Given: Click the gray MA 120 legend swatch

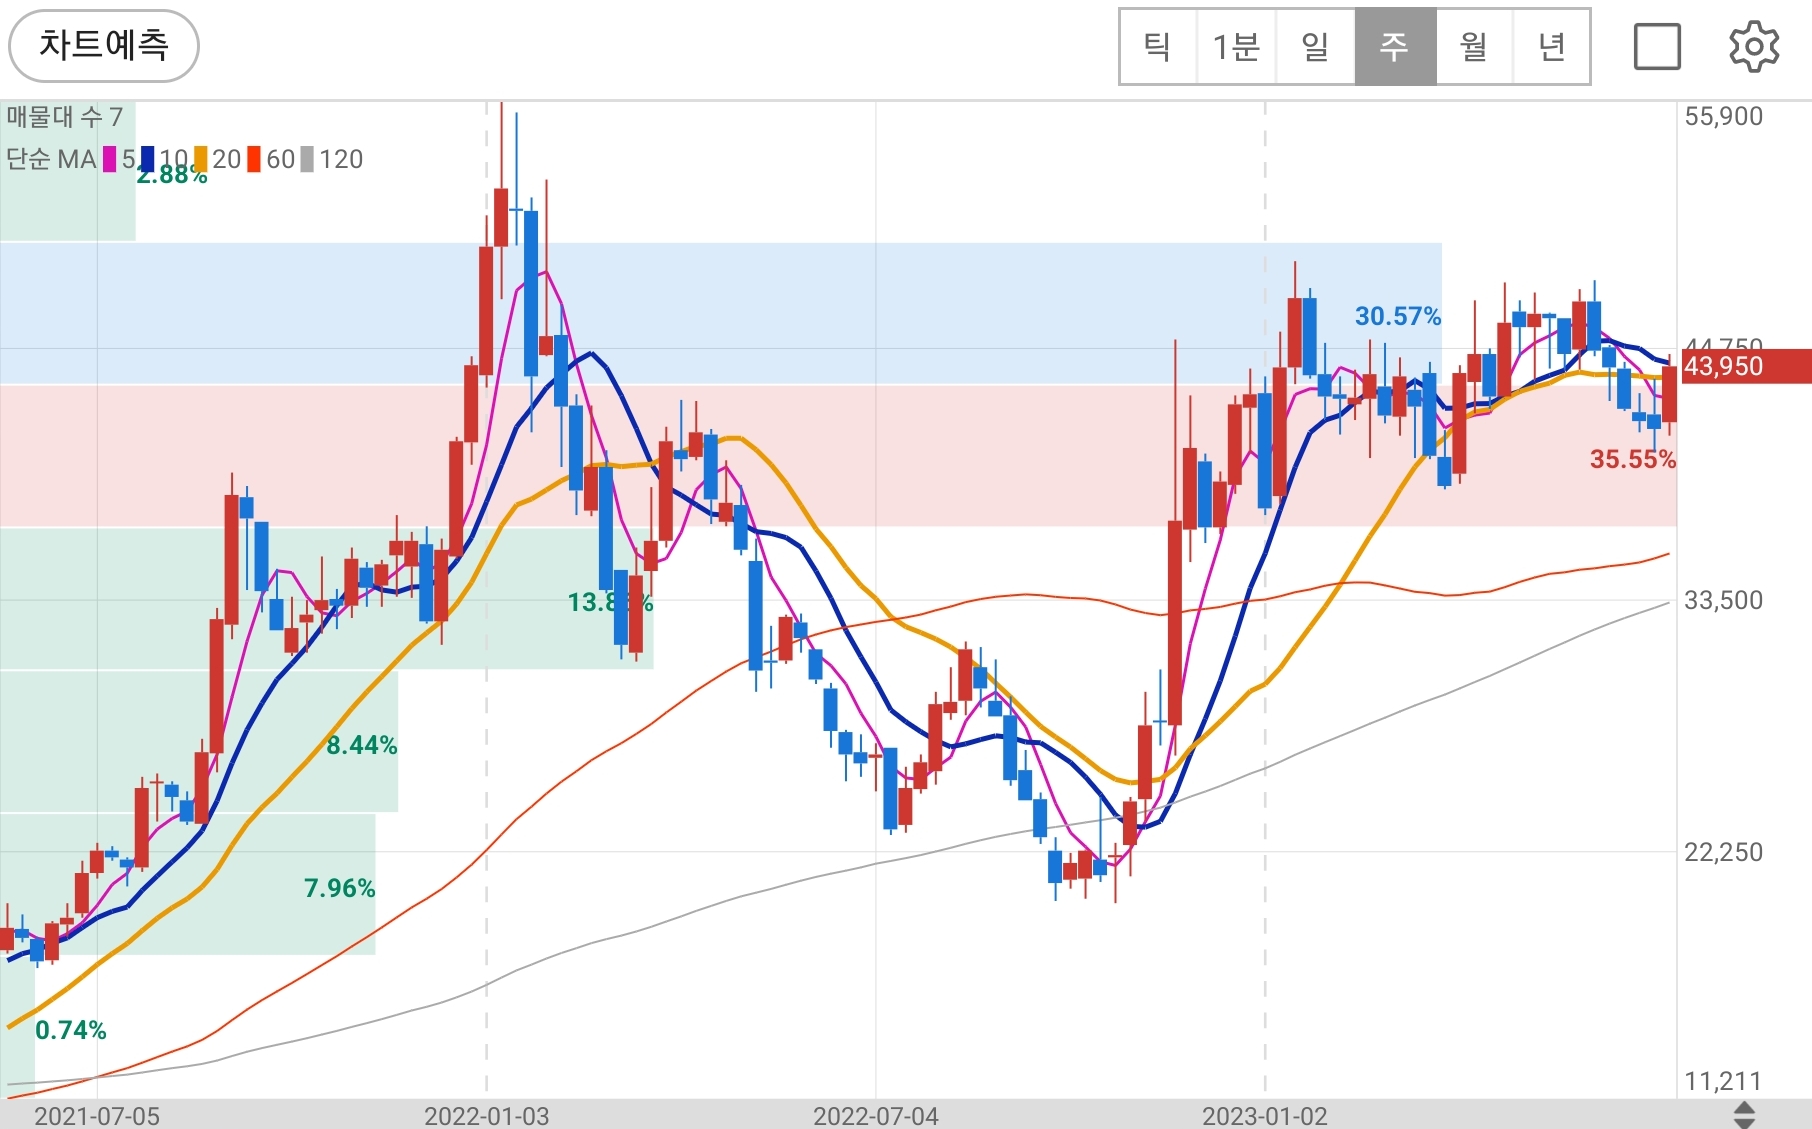Looking at the screenshot, I should click(307, 159).
